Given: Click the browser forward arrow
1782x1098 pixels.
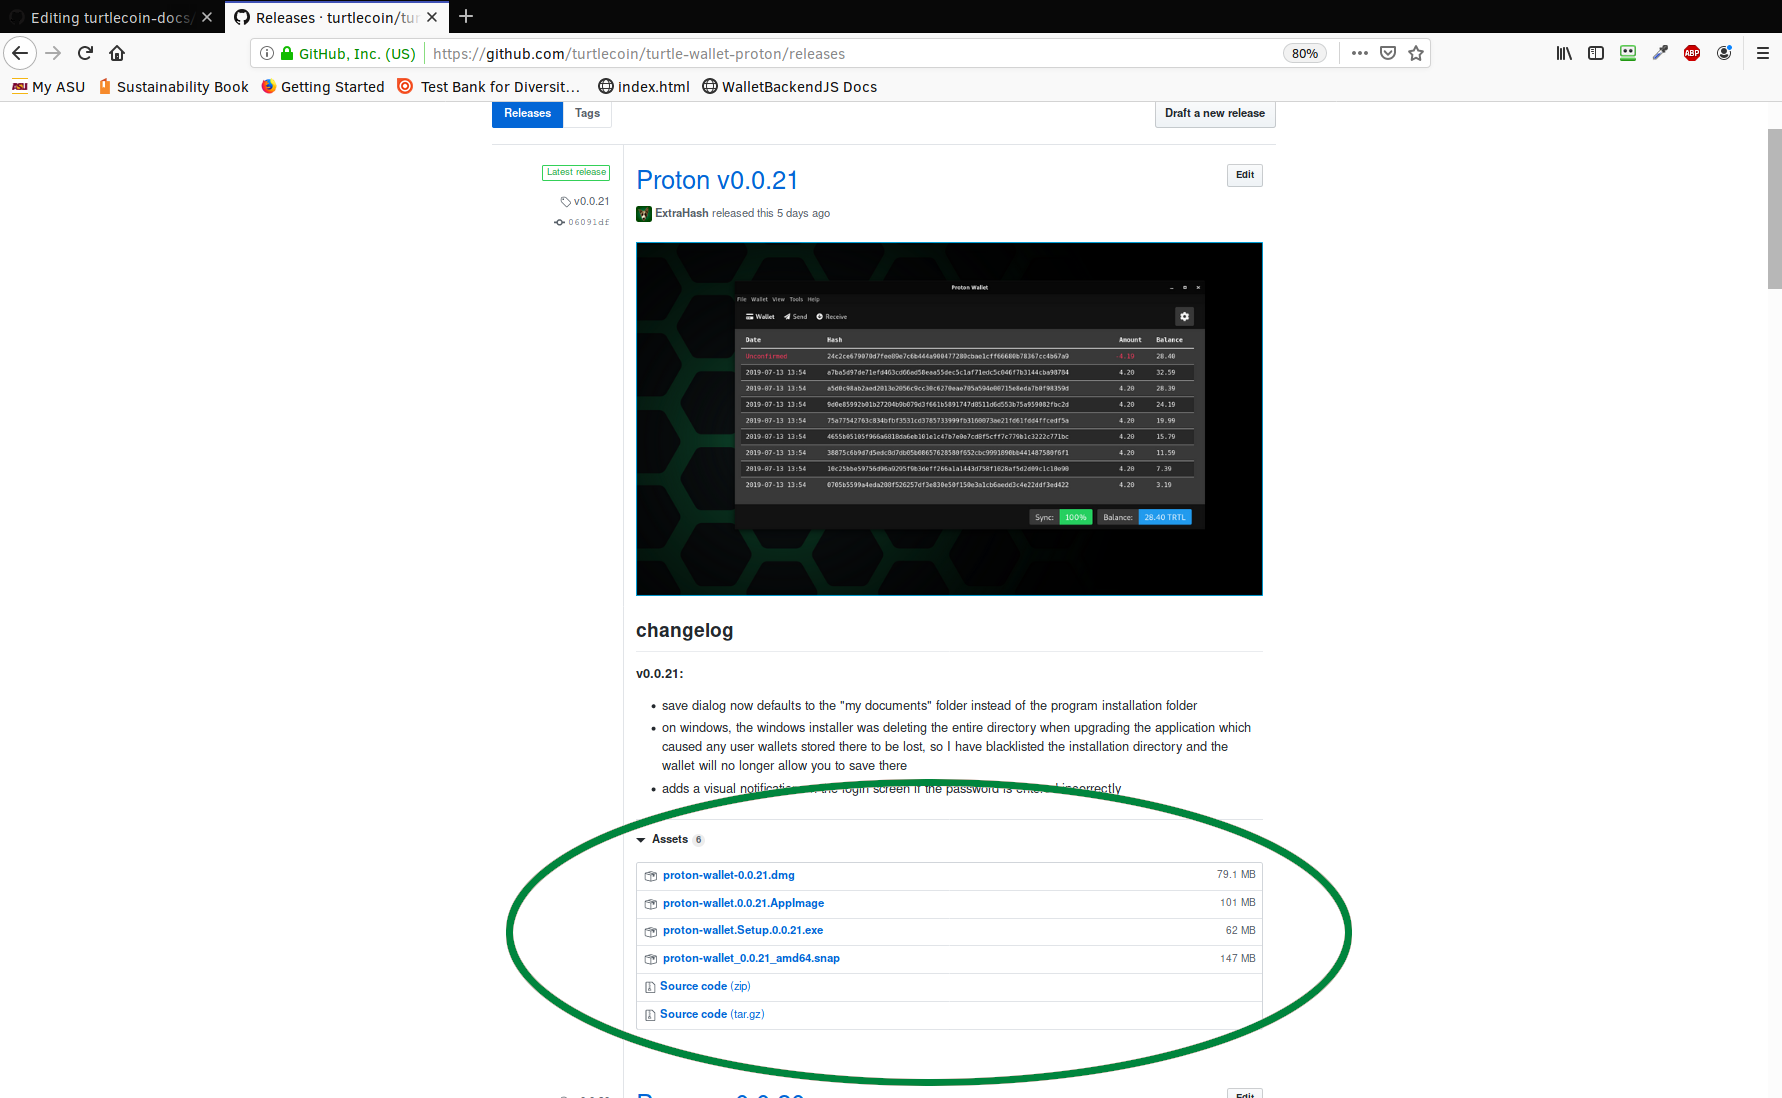Looking at the screenshot, I should pos(53,53).
